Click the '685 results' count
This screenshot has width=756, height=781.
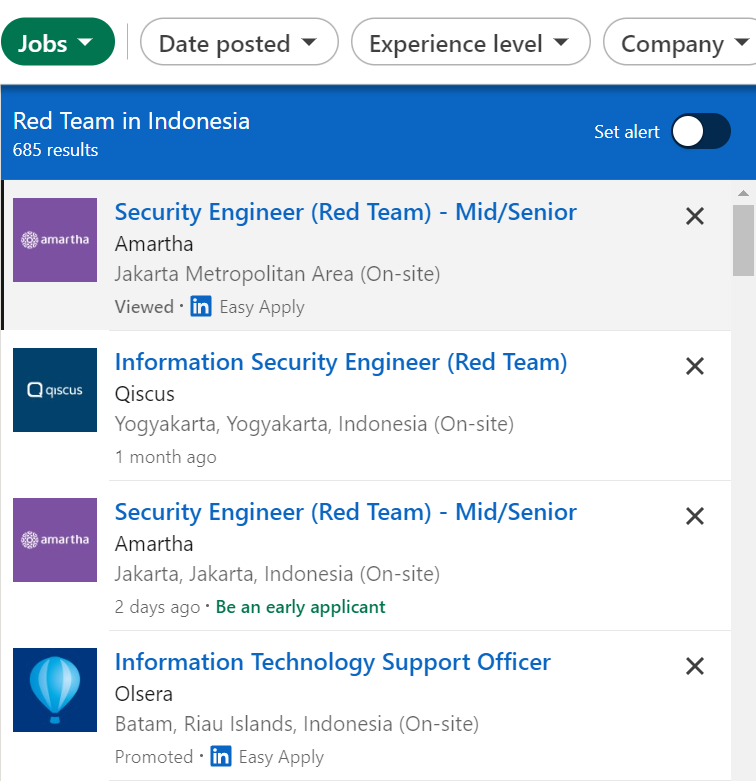[x=55, y=150]
